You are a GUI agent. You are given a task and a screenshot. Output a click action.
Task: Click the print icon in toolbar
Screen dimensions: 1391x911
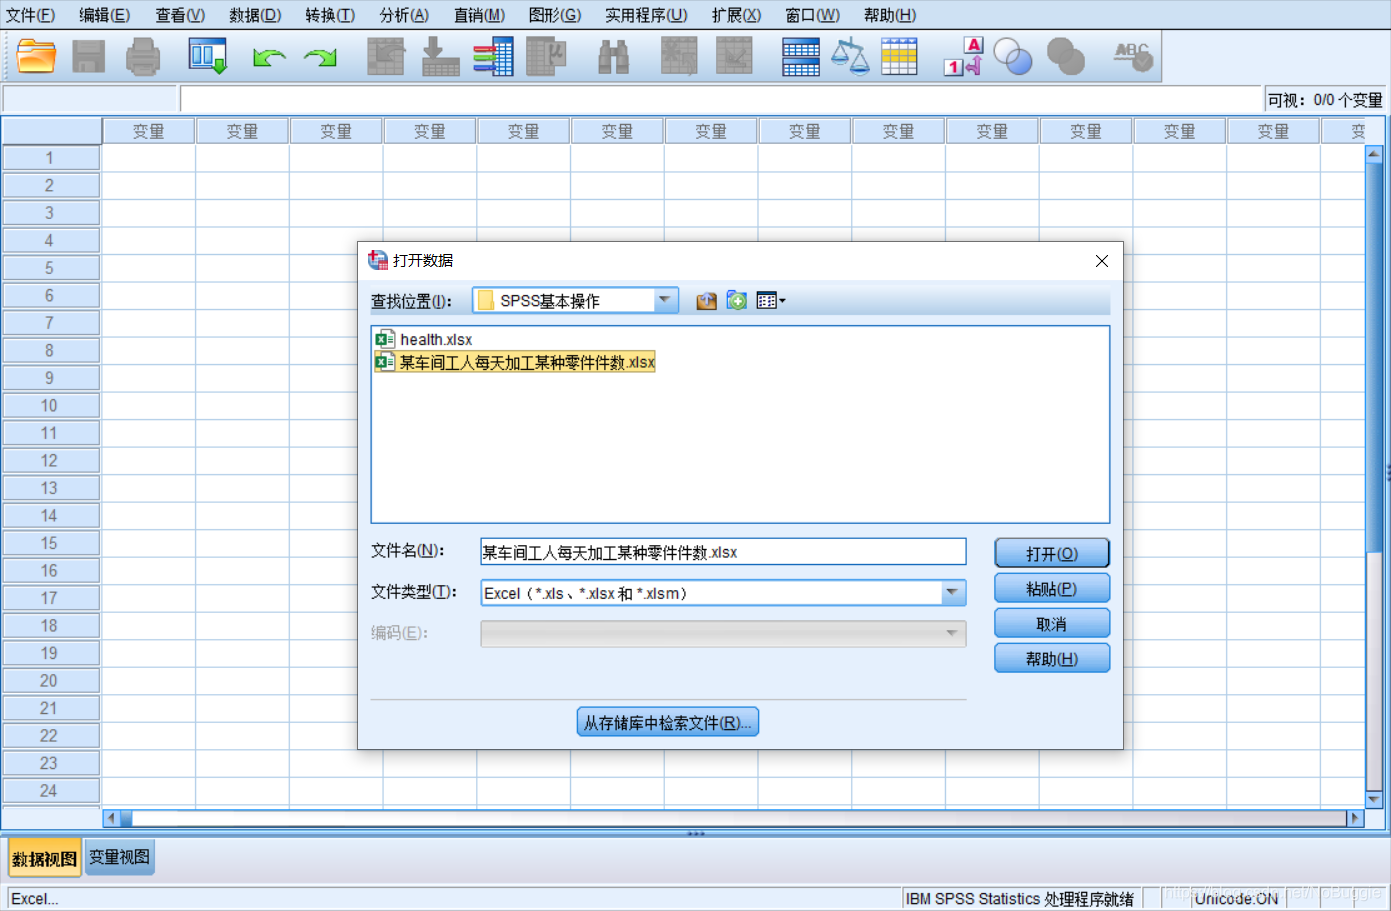pyautogui.click(x=143, y=57)
